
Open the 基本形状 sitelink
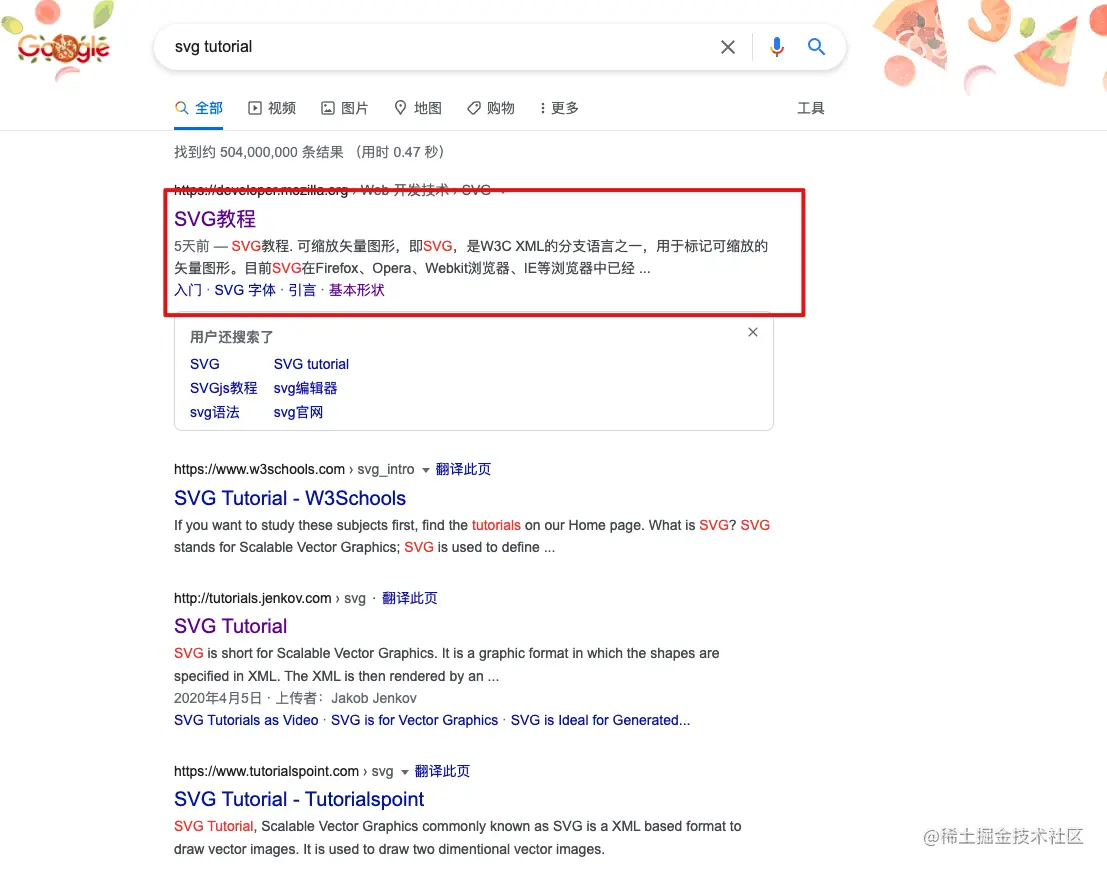[x=357, y=290]
